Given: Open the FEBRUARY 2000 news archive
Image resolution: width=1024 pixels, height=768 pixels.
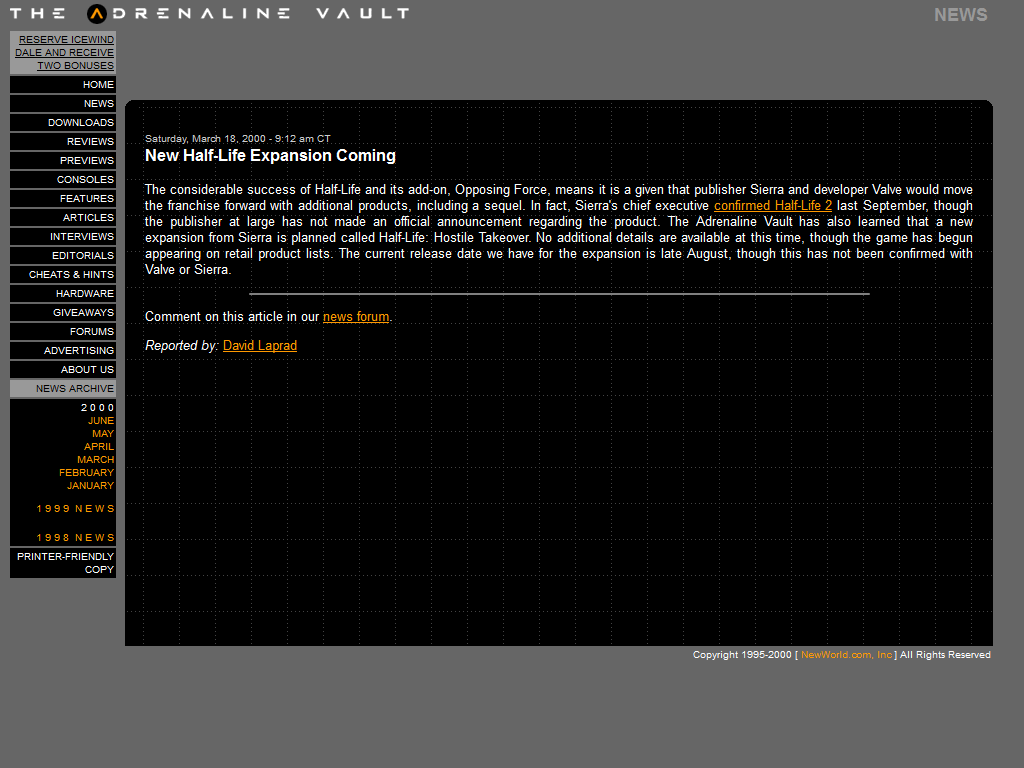Looking at the screenshot, I should (x=86, y=473).
